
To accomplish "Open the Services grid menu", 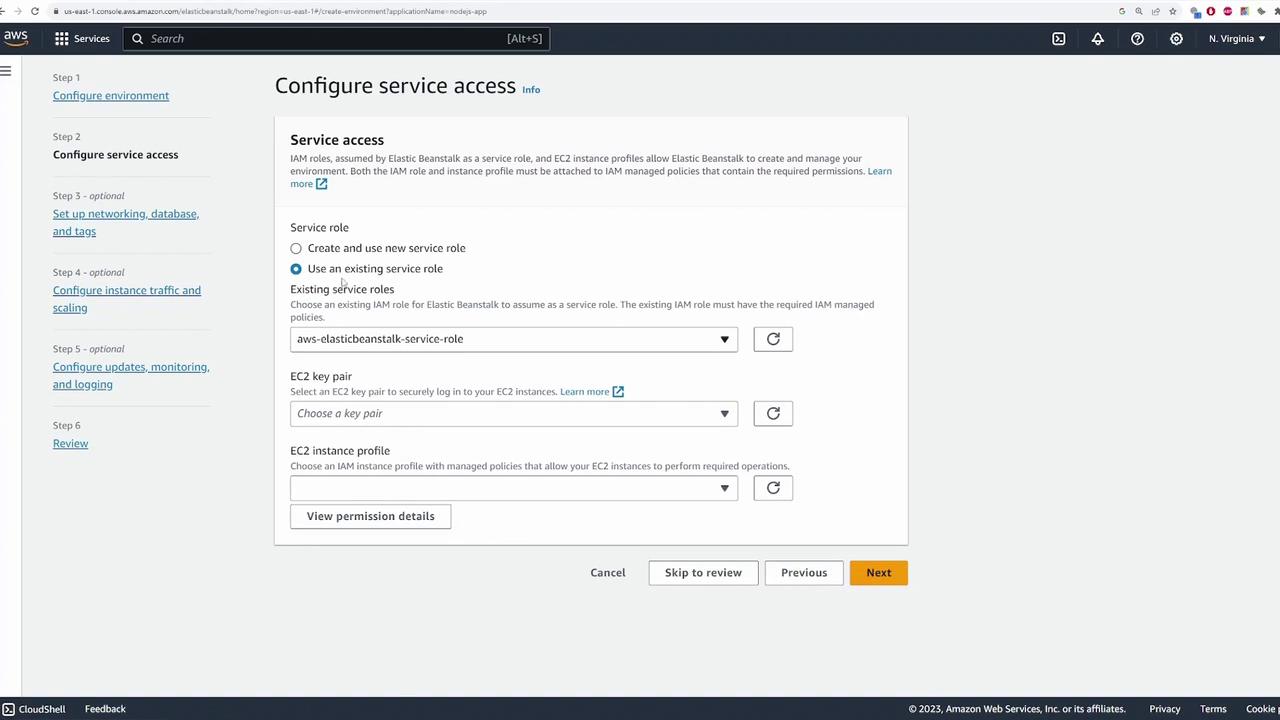I will pos(82,39).
